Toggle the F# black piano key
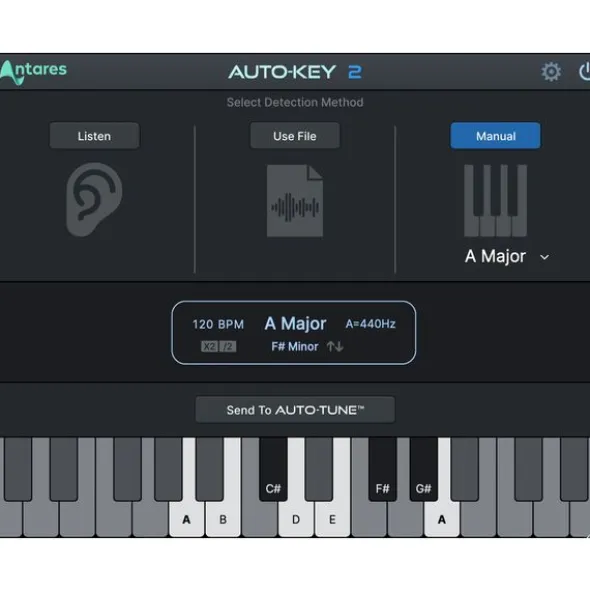 point(382,469)
